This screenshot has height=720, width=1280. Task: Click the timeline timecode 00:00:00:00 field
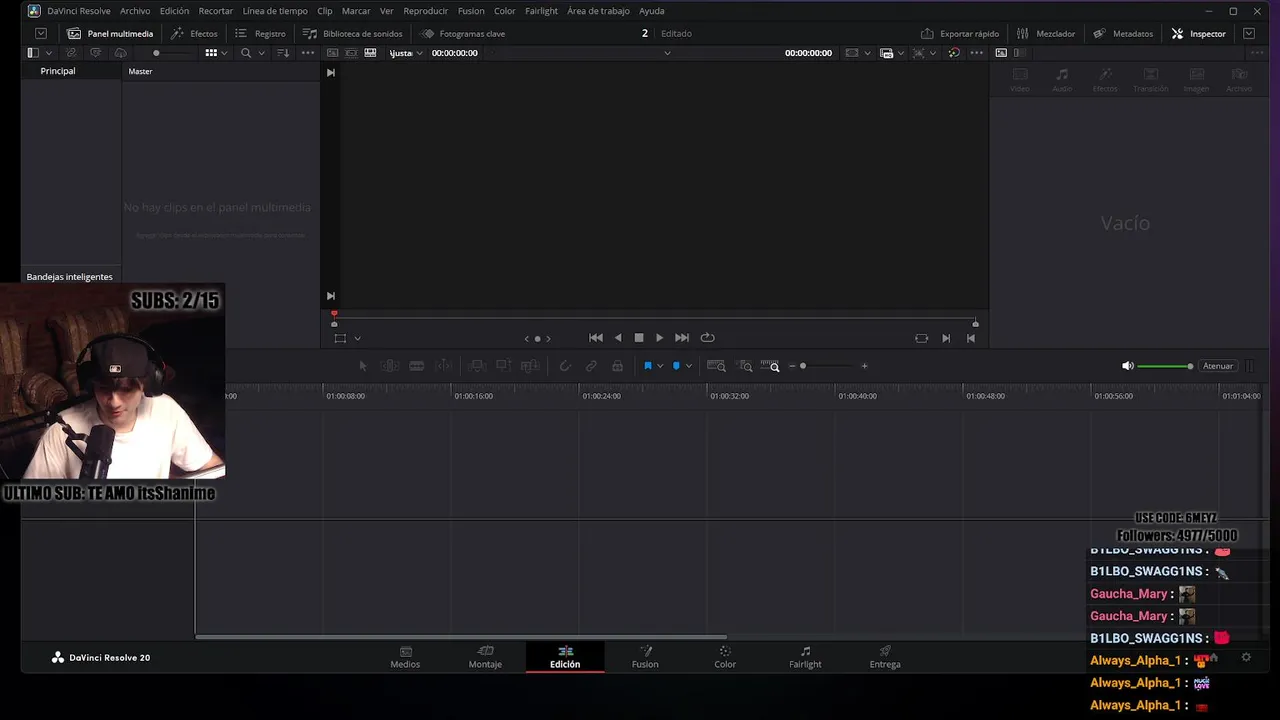pyautogui.click(x=808, y=53)
